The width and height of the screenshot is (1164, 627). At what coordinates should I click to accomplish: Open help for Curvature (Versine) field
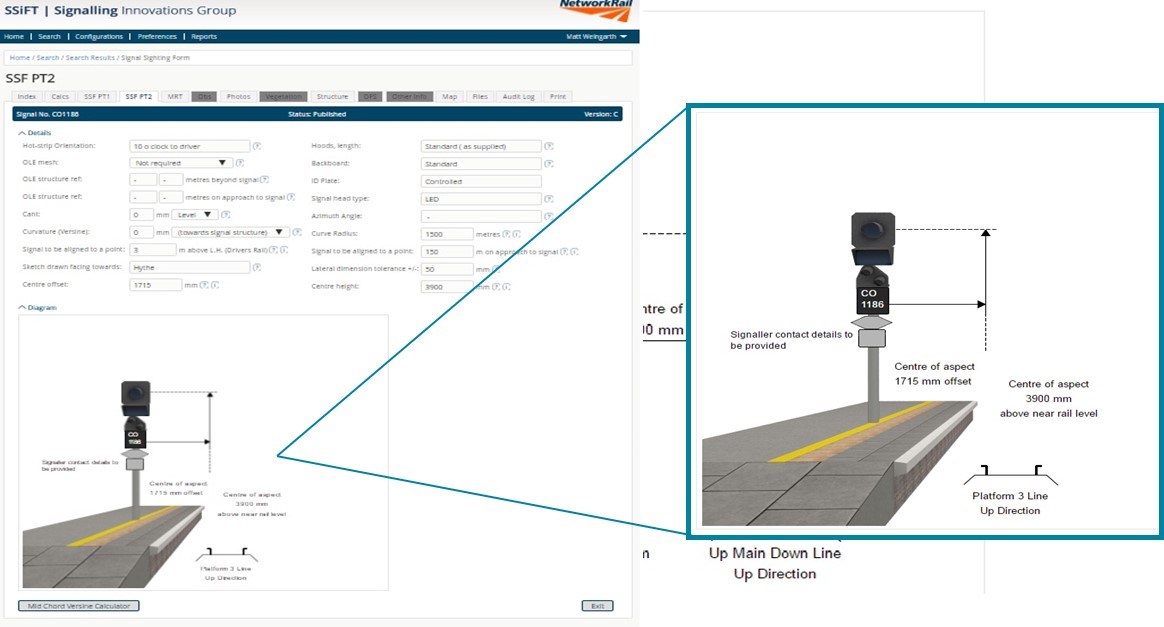[x=296, y=232]
